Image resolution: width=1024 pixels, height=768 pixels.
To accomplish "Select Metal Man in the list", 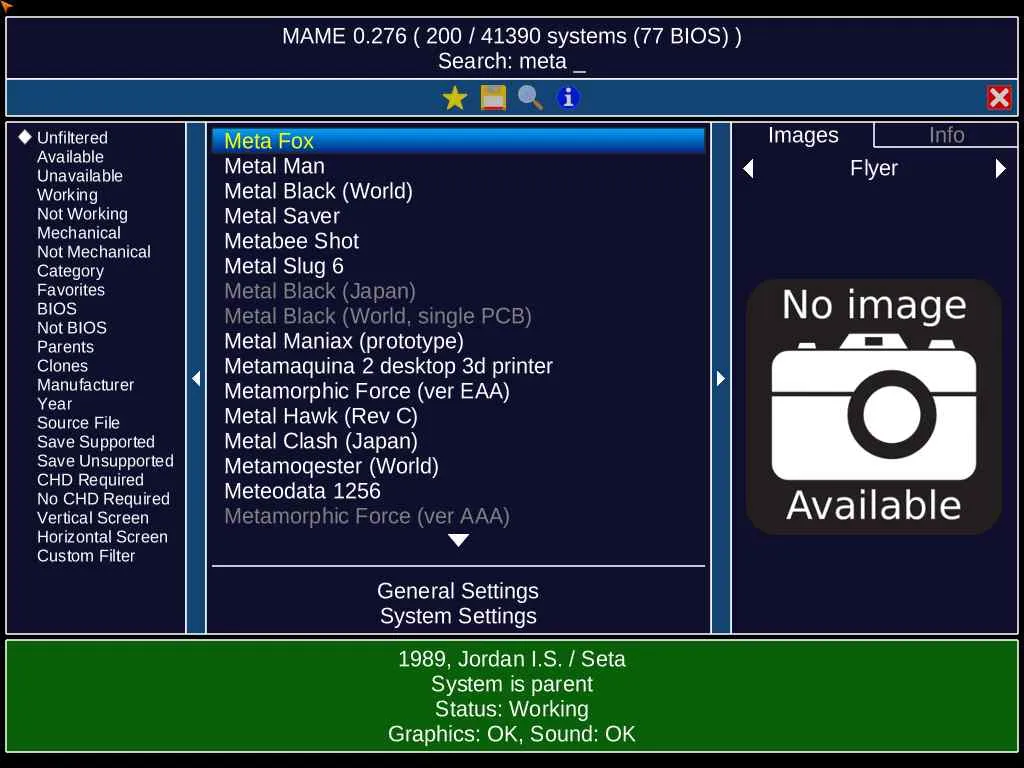I will tap(458, 166).
